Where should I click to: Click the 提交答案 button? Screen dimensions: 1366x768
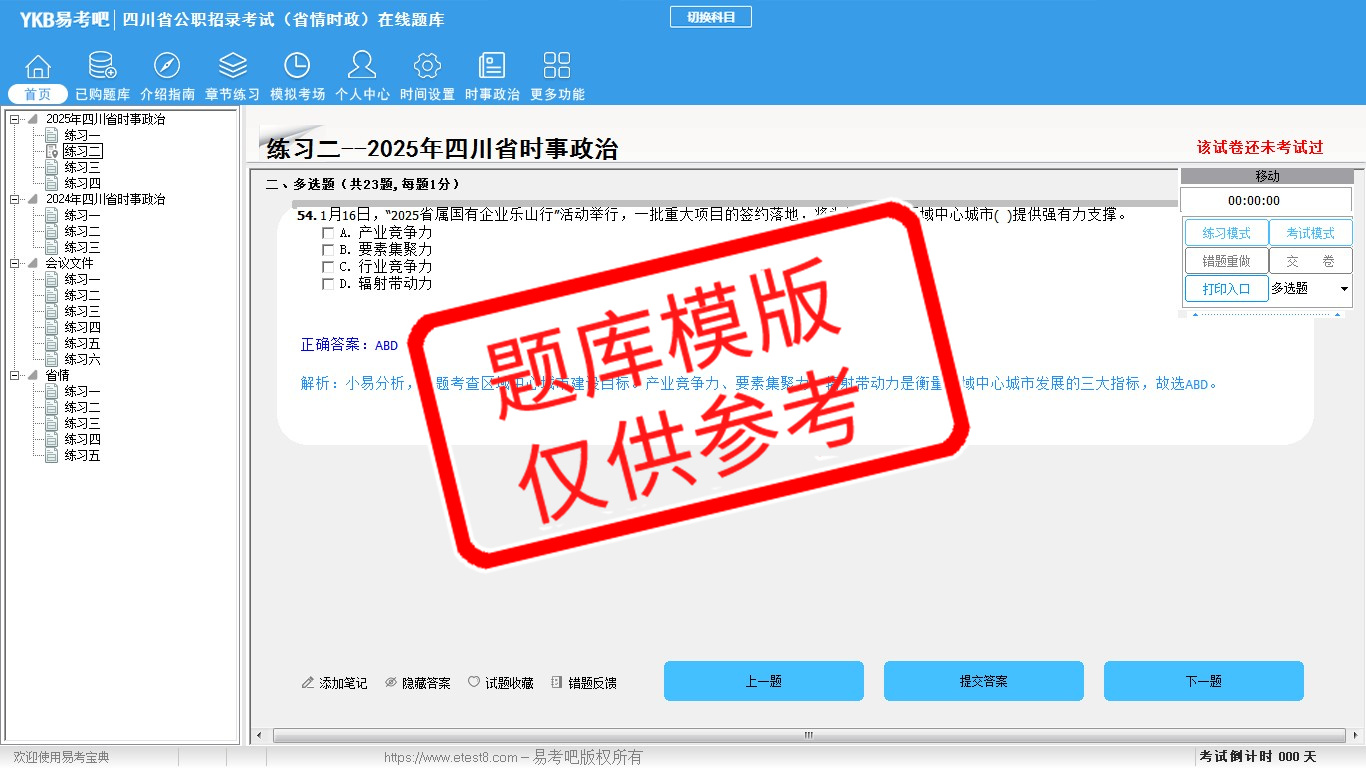pyautogui.click(x=983, y=681)
